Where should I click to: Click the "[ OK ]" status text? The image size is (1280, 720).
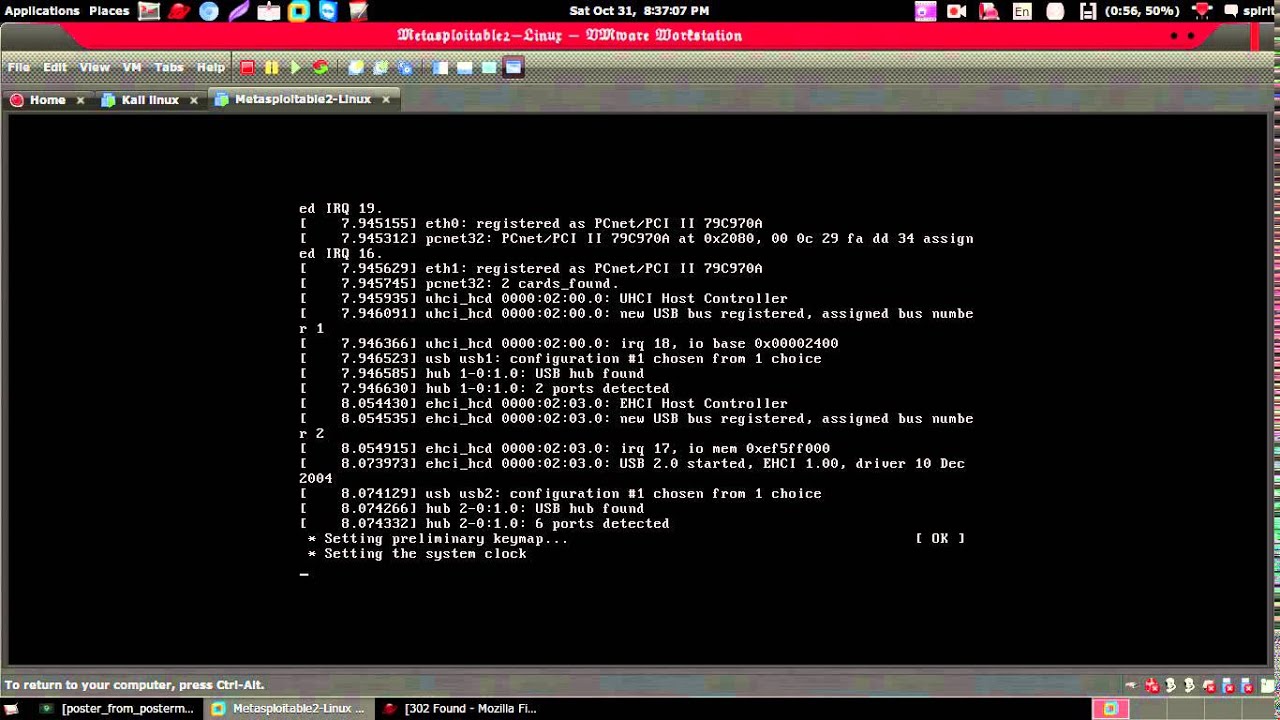(x=940, y=539)
